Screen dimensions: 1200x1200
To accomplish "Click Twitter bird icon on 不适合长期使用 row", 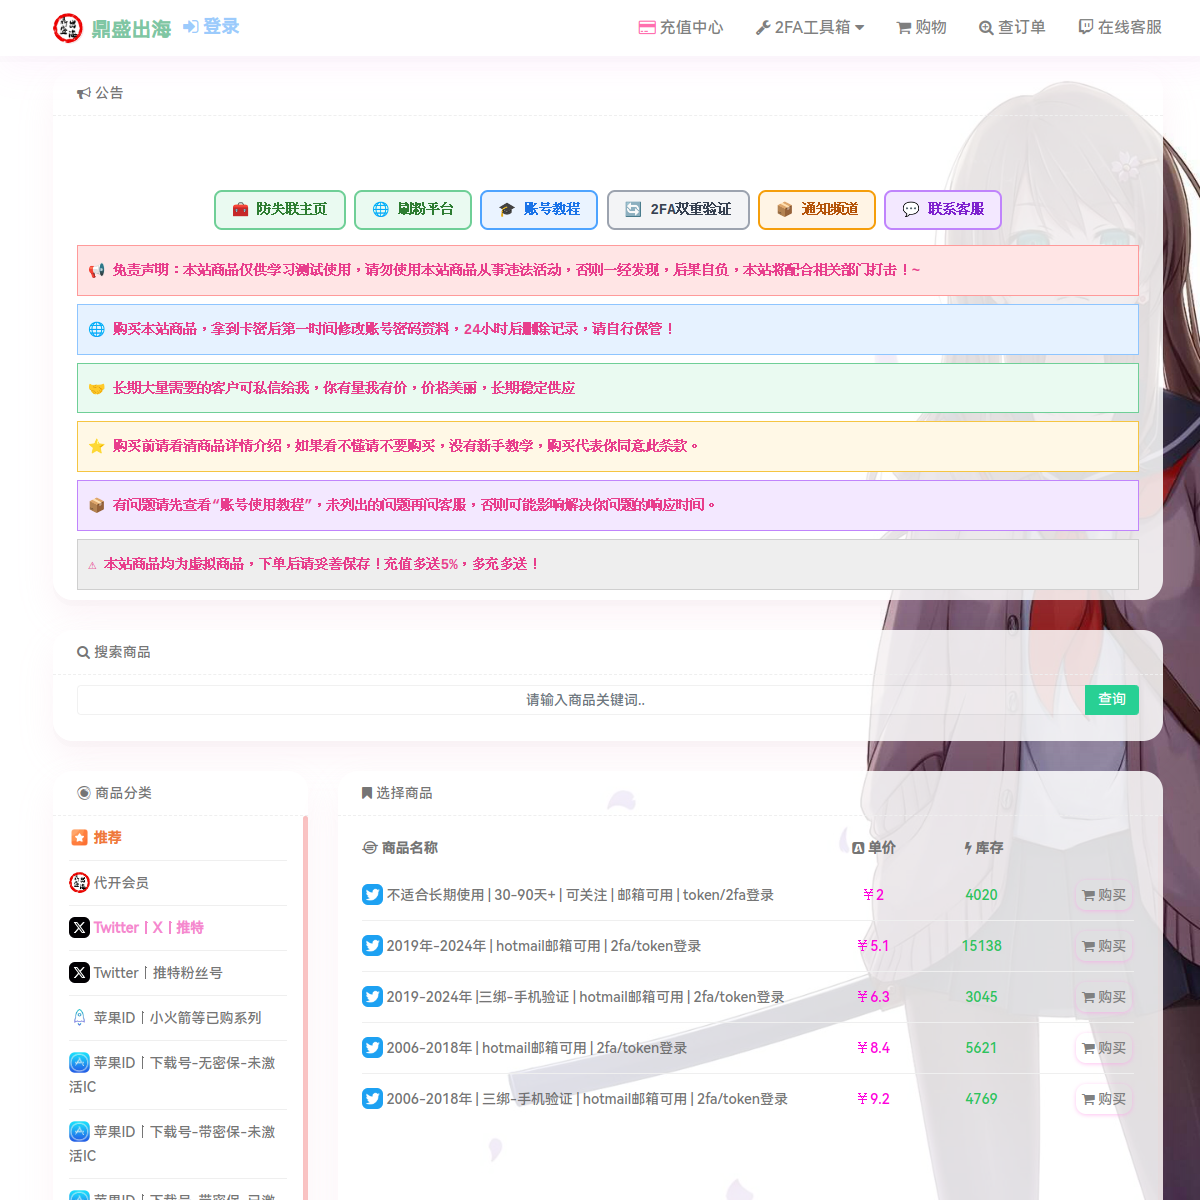I will click(372, 895).
